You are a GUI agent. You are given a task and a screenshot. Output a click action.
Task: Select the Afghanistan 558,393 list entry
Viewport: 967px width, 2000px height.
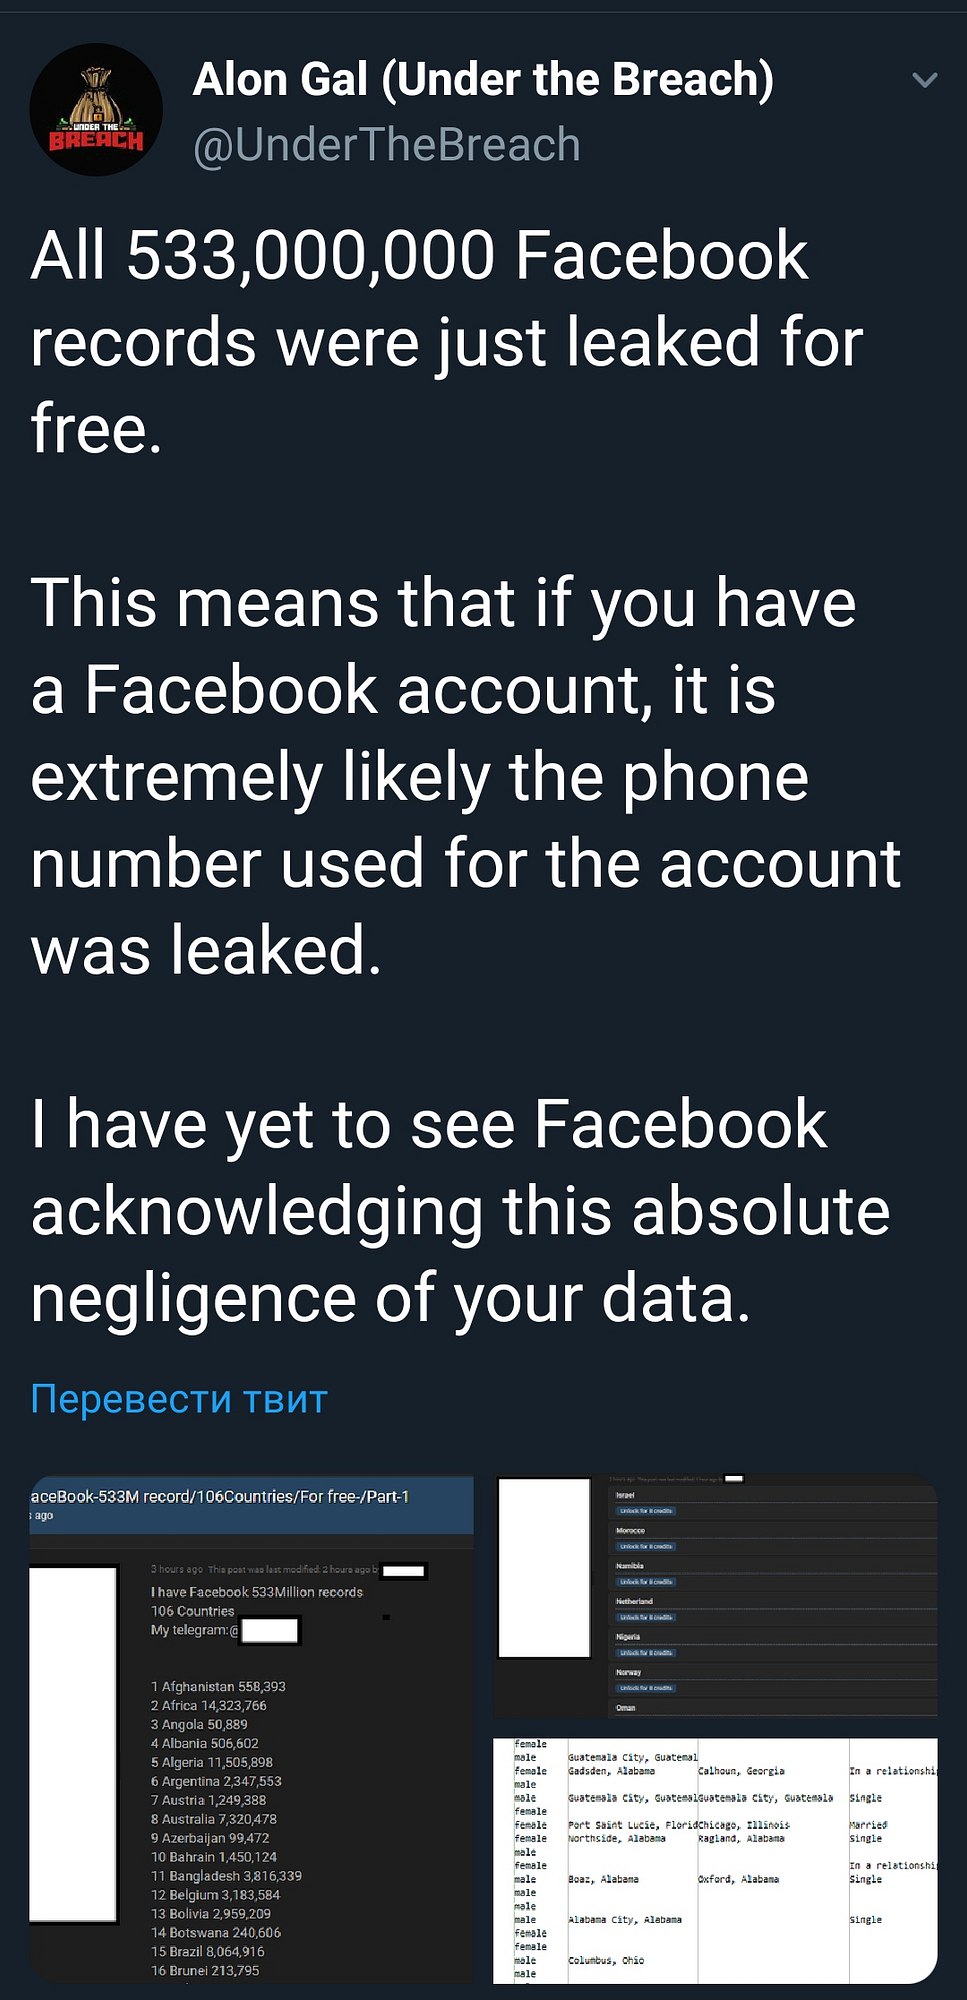(218, 1686)
